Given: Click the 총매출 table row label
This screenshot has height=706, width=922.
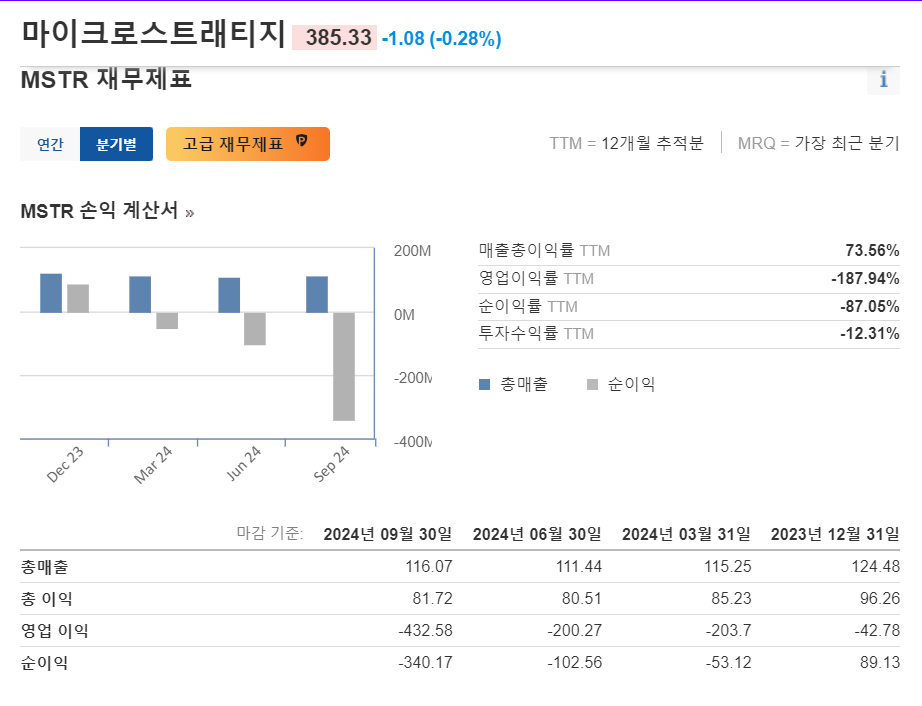Looking at the screenshot, I should coord(45,567).
